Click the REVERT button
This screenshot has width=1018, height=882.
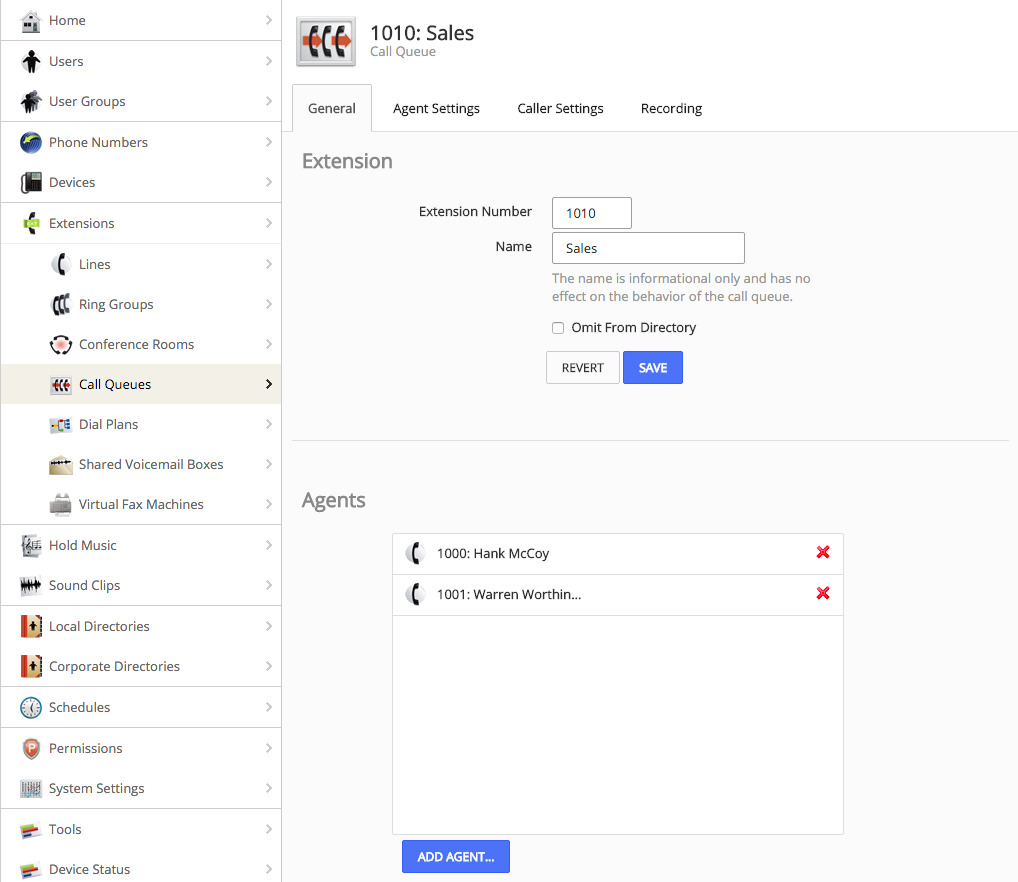click(582, 367)
